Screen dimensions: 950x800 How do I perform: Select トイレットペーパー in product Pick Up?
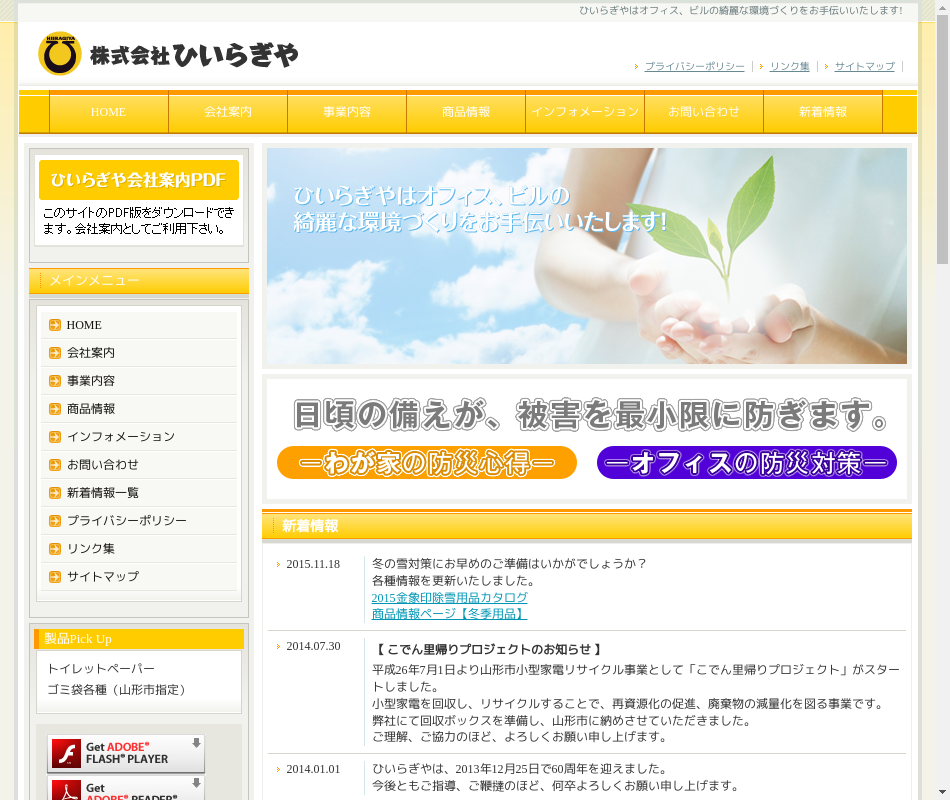click(x=101, y=669)
